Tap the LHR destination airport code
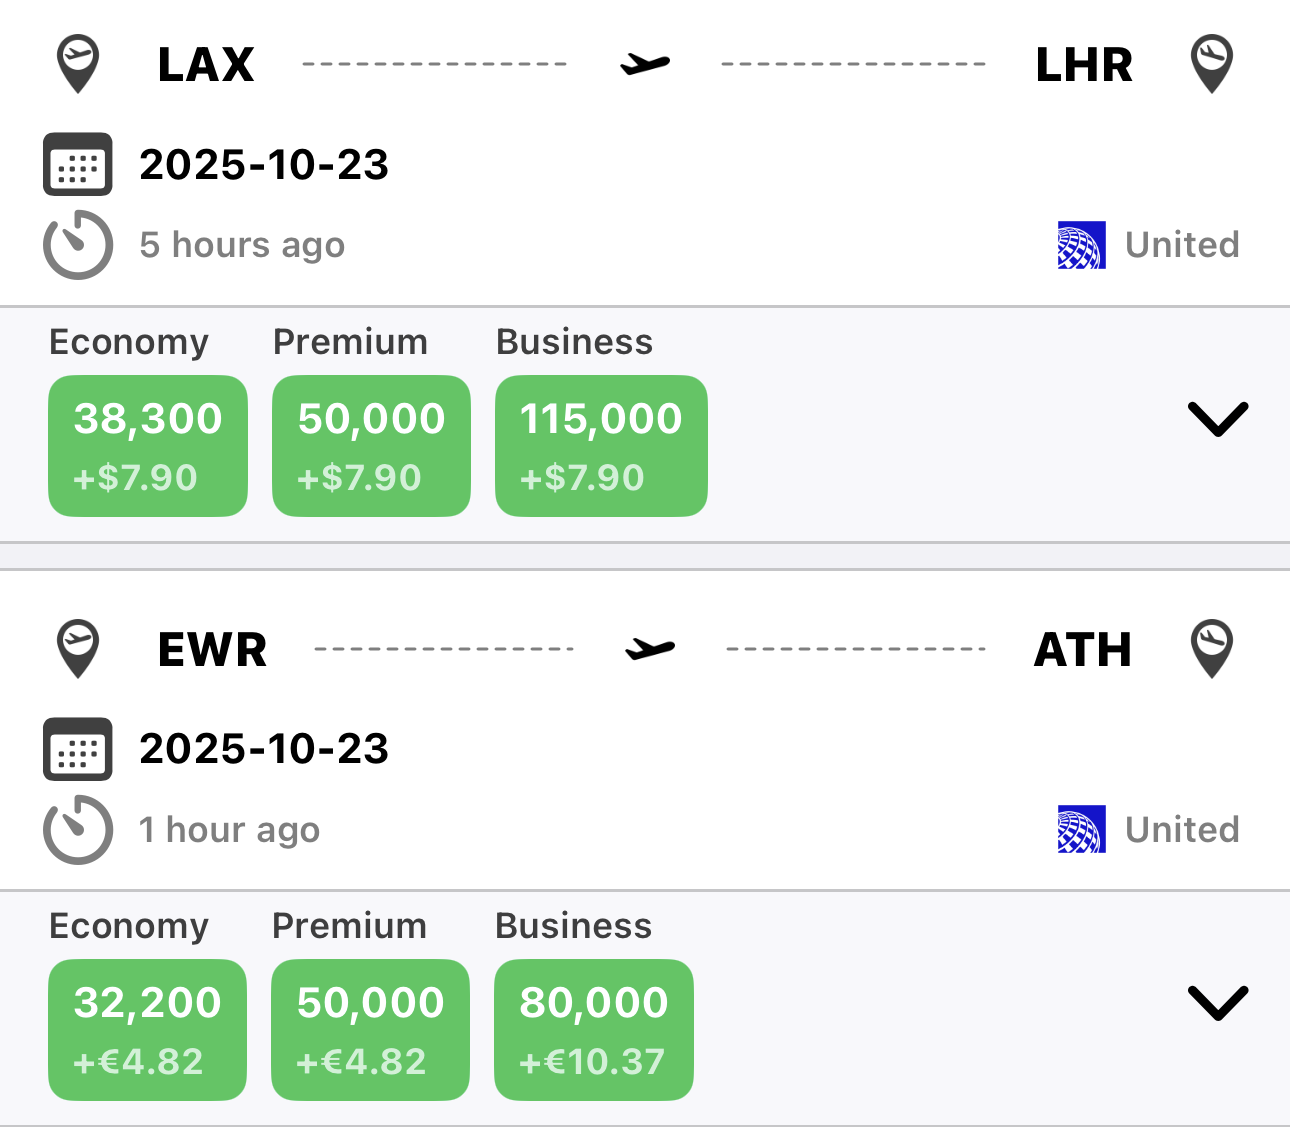Viewport: 1290px width, 1127px height. coord(1084,65)
